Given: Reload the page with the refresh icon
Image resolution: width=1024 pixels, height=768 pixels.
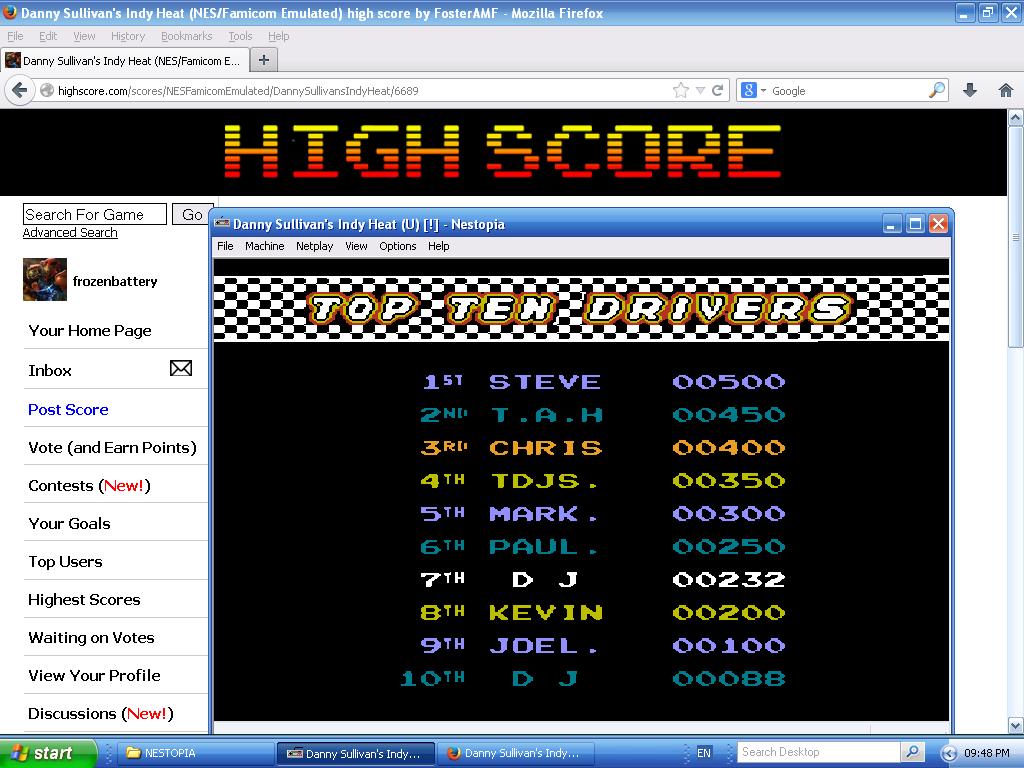Looking at the screenshot, I should click(718, 91).
